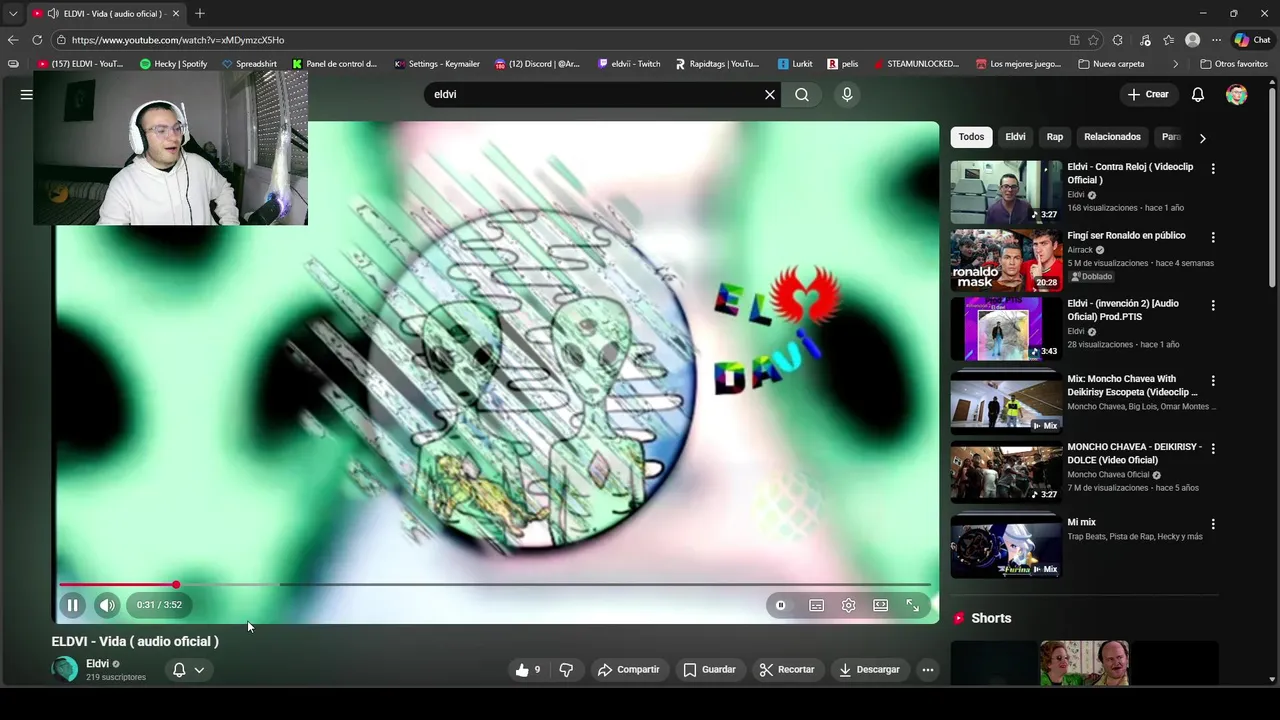This screenshot has width=1280, height=720.
Task: Open options for MONCHO CHAVEA DOLCE video
Action: click(x=1213, y=449)
